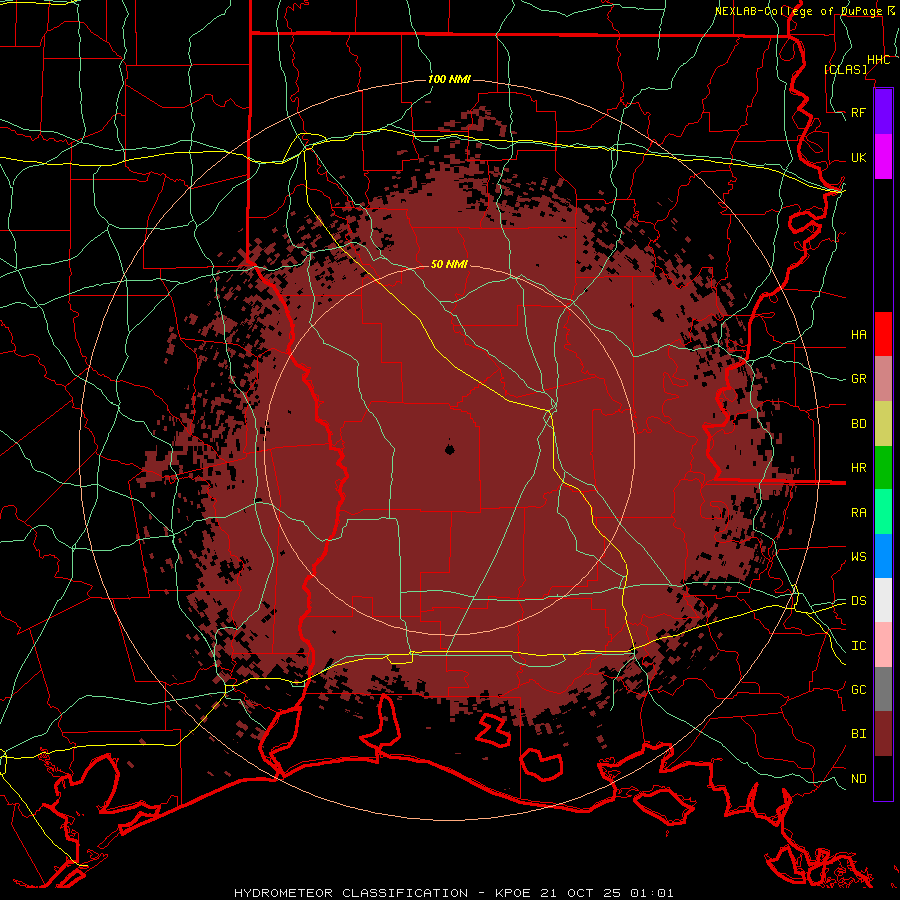Select the 'BI' legend label

click(859, 734)
